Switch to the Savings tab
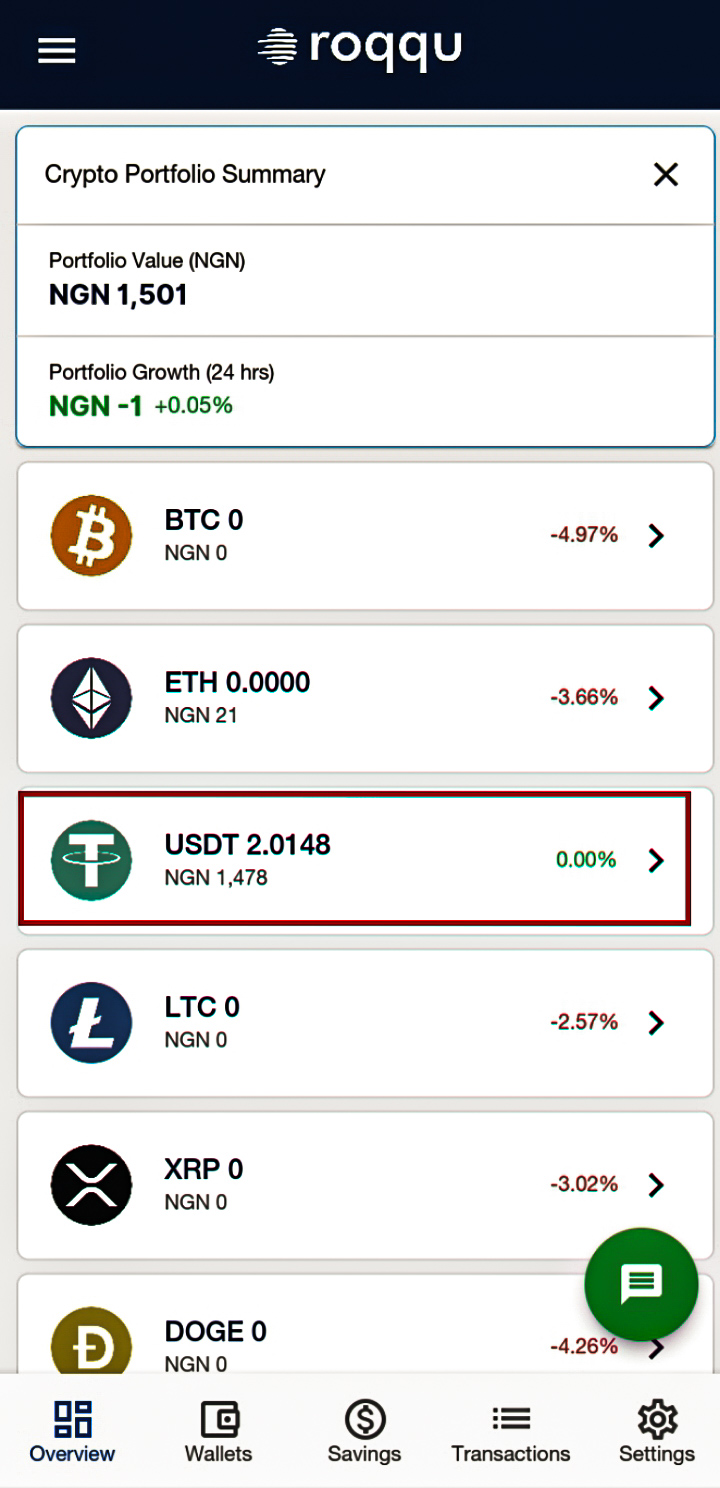The width and height of the screenshot is (720, 1488). point(364,1432)
